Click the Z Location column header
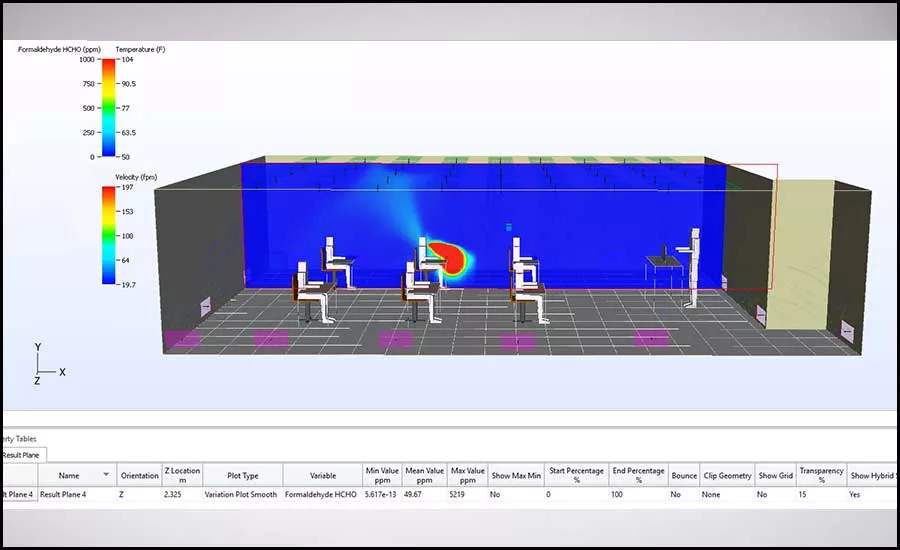This screenshot has height=550, width=900. pos(182,475)
